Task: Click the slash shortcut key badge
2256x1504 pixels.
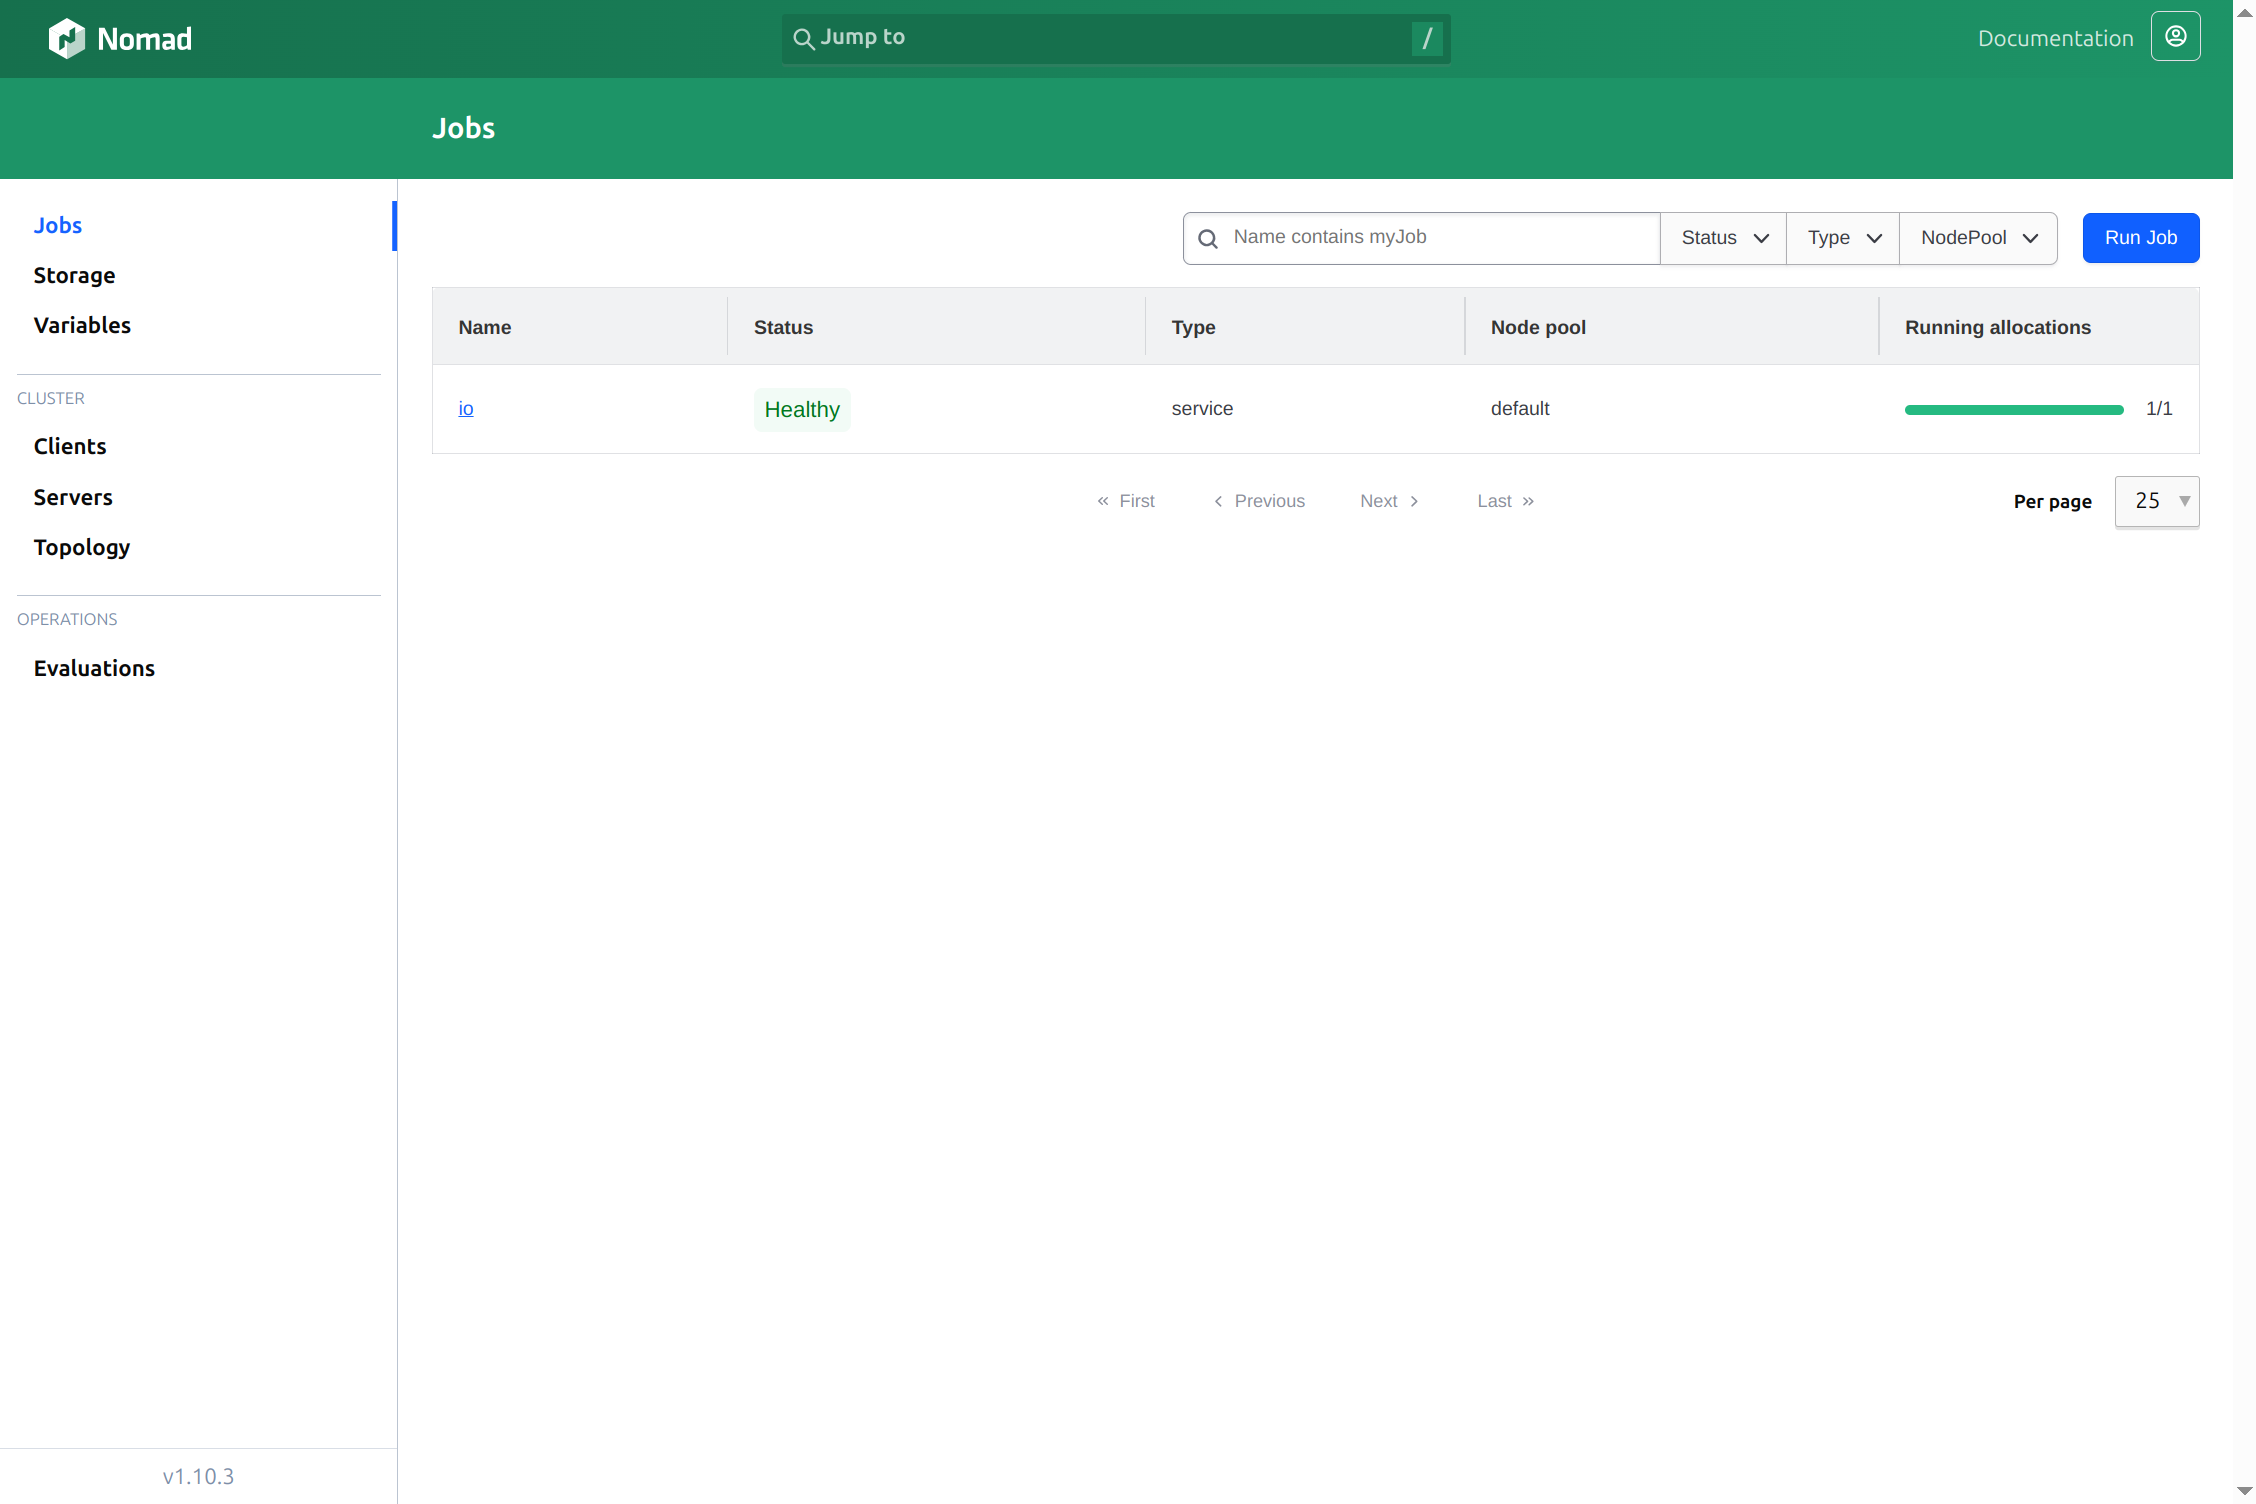Action: pos(1426,39)
